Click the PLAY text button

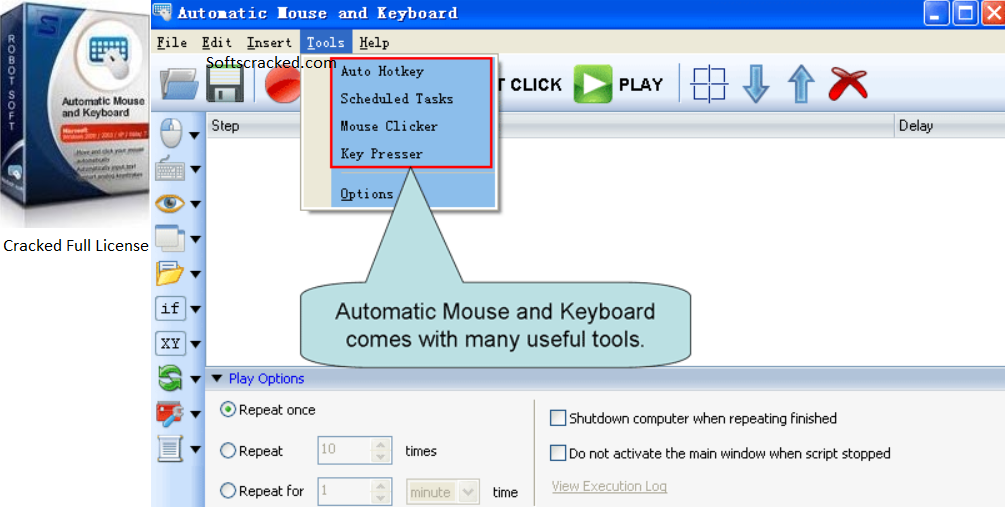[640, 85]
